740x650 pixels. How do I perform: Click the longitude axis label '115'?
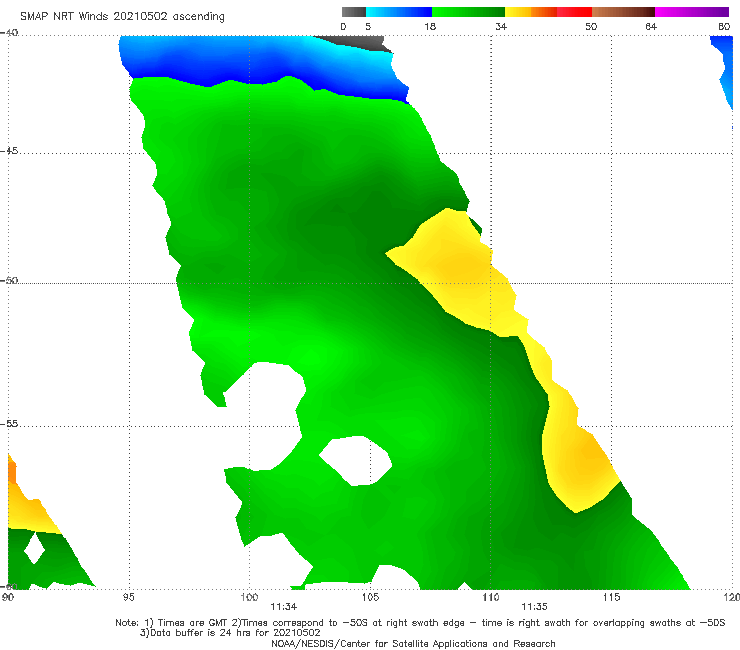[611, 598]
